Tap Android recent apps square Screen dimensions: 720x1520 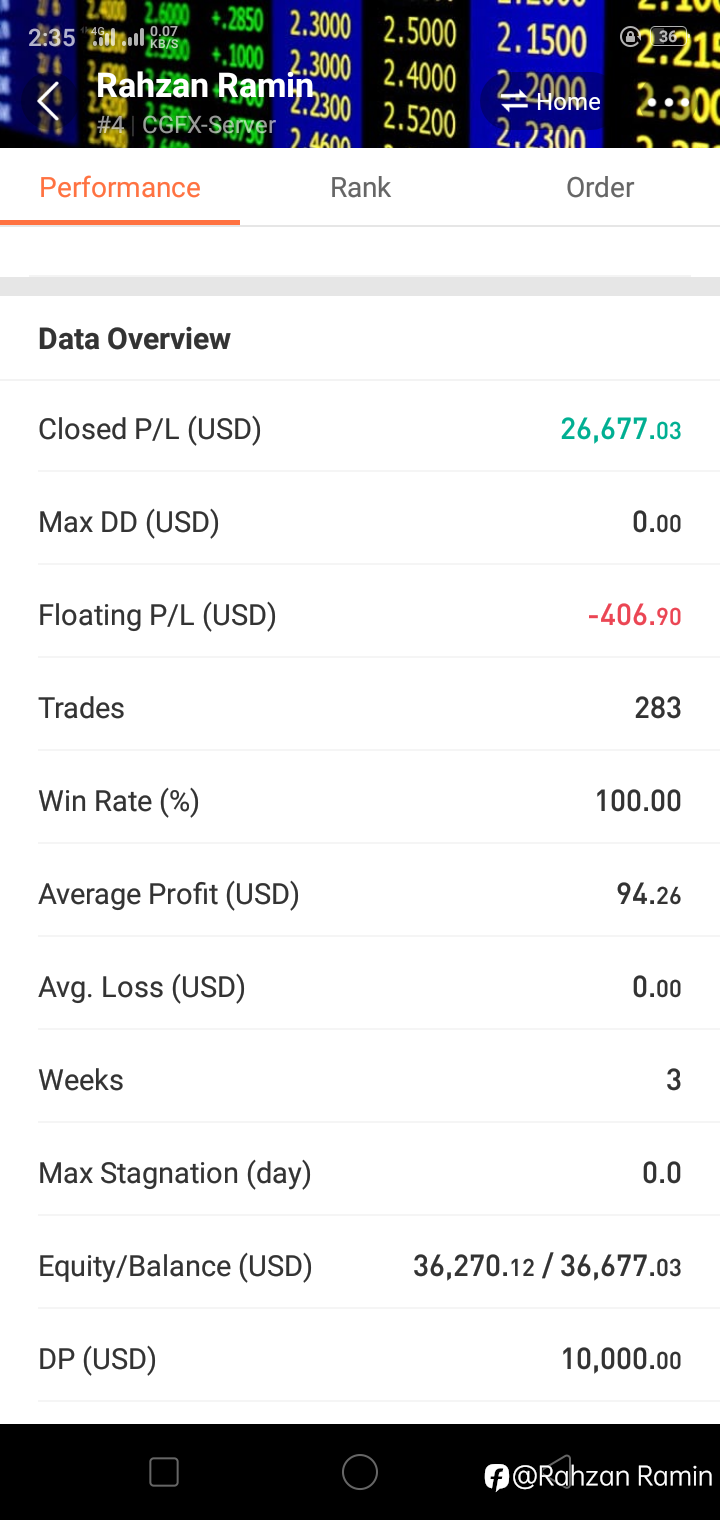(164, 1472)
